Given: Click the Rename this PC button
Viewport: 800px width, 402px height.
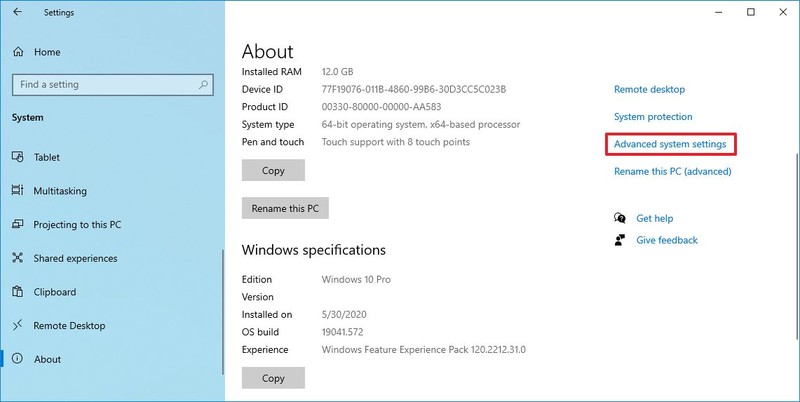Looking at the screenshot, I should pos(285,208).
